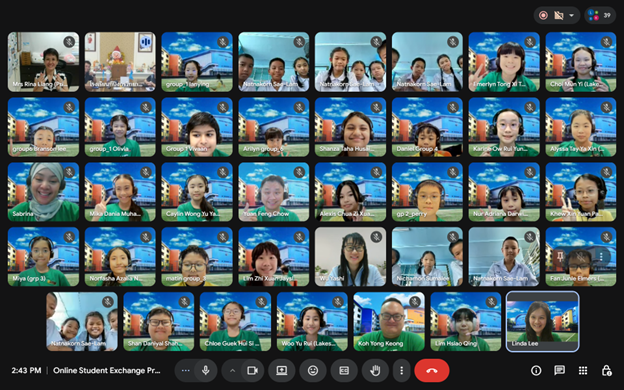Screen dimensions: 624x390
Task: Click muted mic icon on Mrs Rina Liang tile
Action: tap(69, 42)
